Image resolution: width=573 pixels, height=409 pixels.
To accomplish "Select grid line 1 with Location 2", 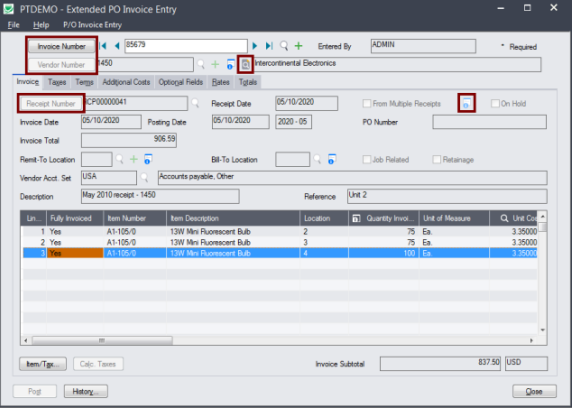I will [280, 231].
